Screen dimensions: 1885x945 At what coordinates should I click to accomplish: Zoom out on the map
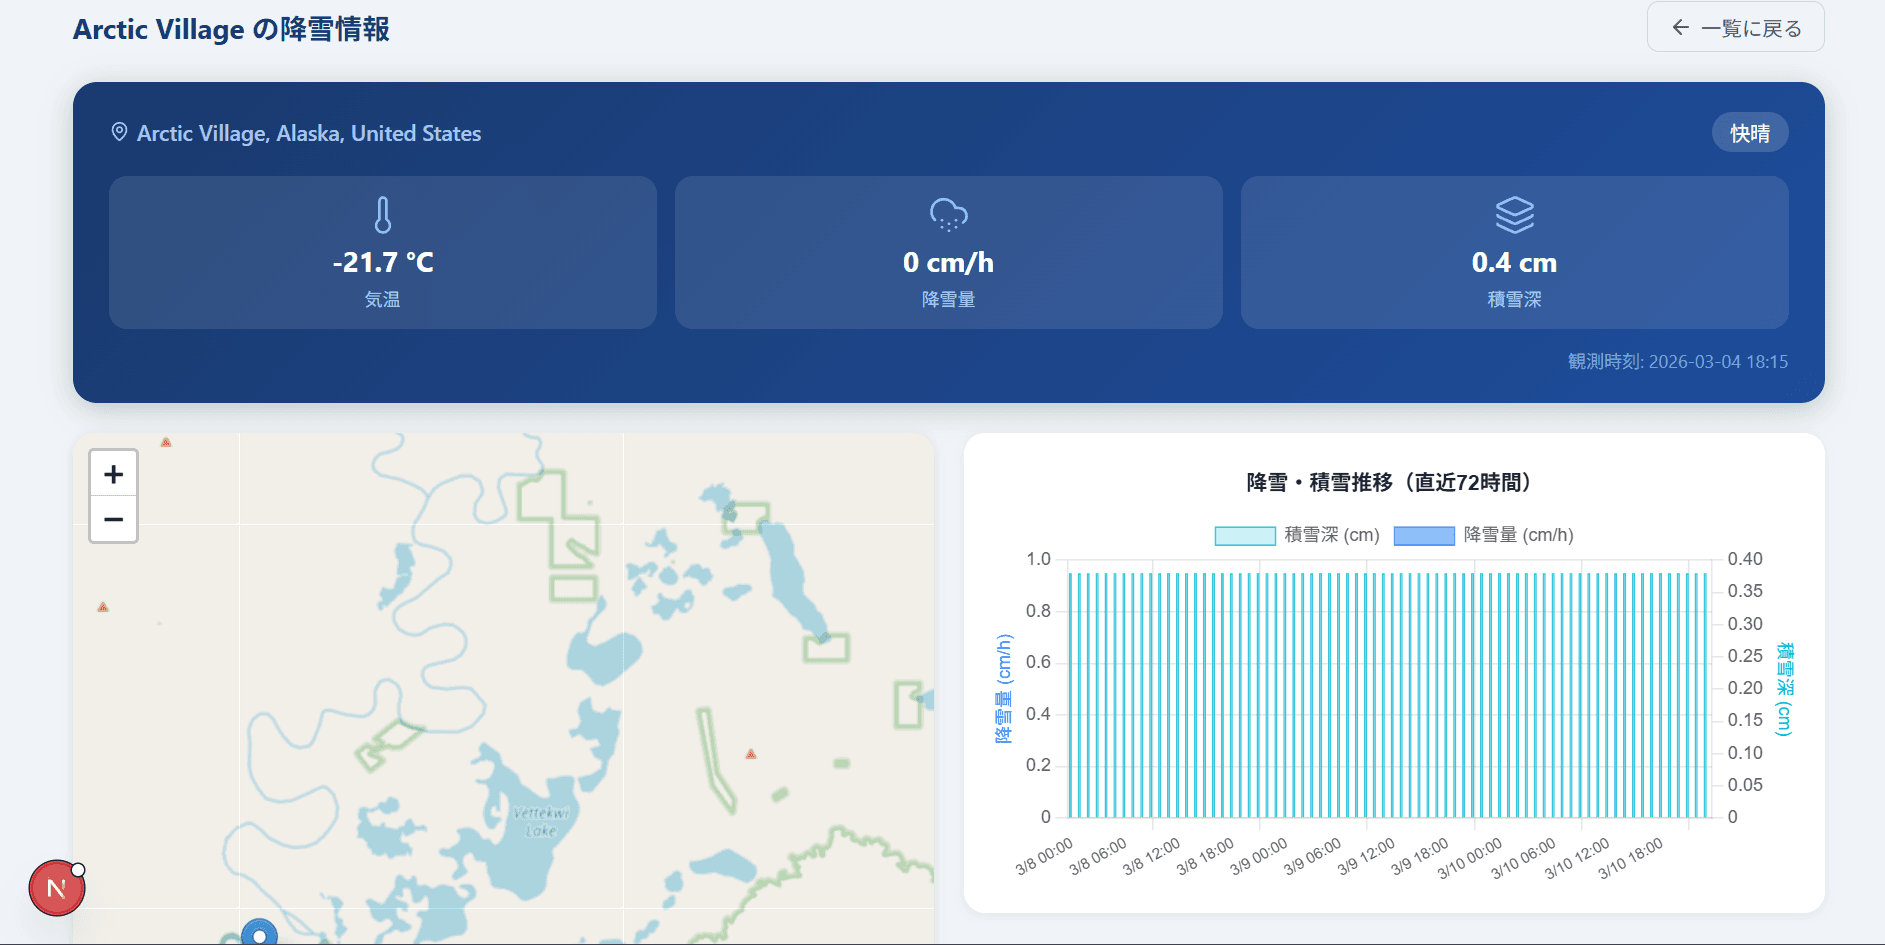pos(114,519)
